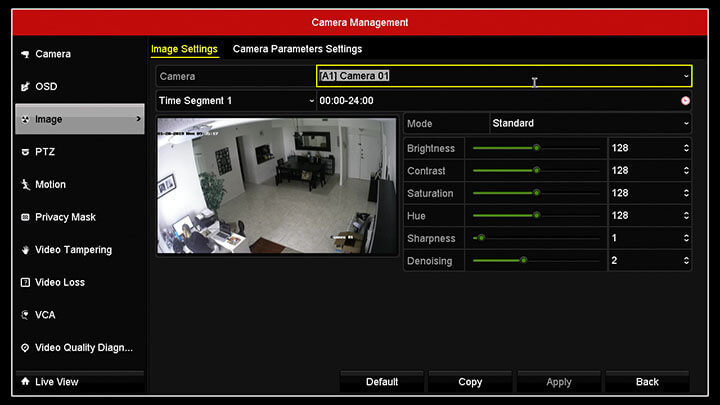720x405 pixels.
Task: Click the Copy button
Action: click(x=470, y=382)
